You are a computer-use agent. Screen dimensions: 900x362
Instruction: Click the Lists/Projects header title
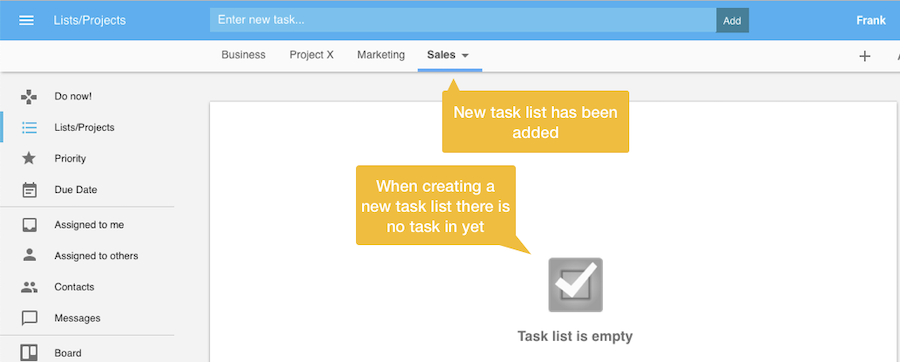[x=90, y=21]
